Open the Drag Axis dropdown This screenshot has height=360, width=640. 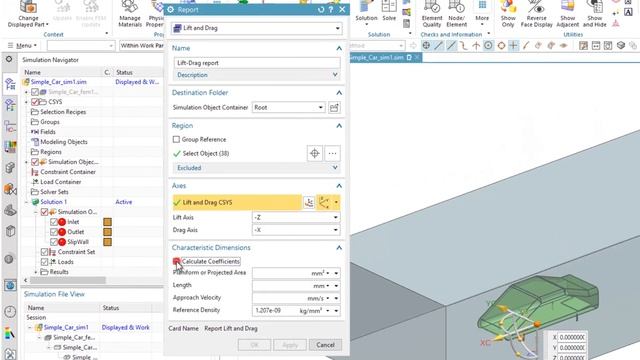296,230
